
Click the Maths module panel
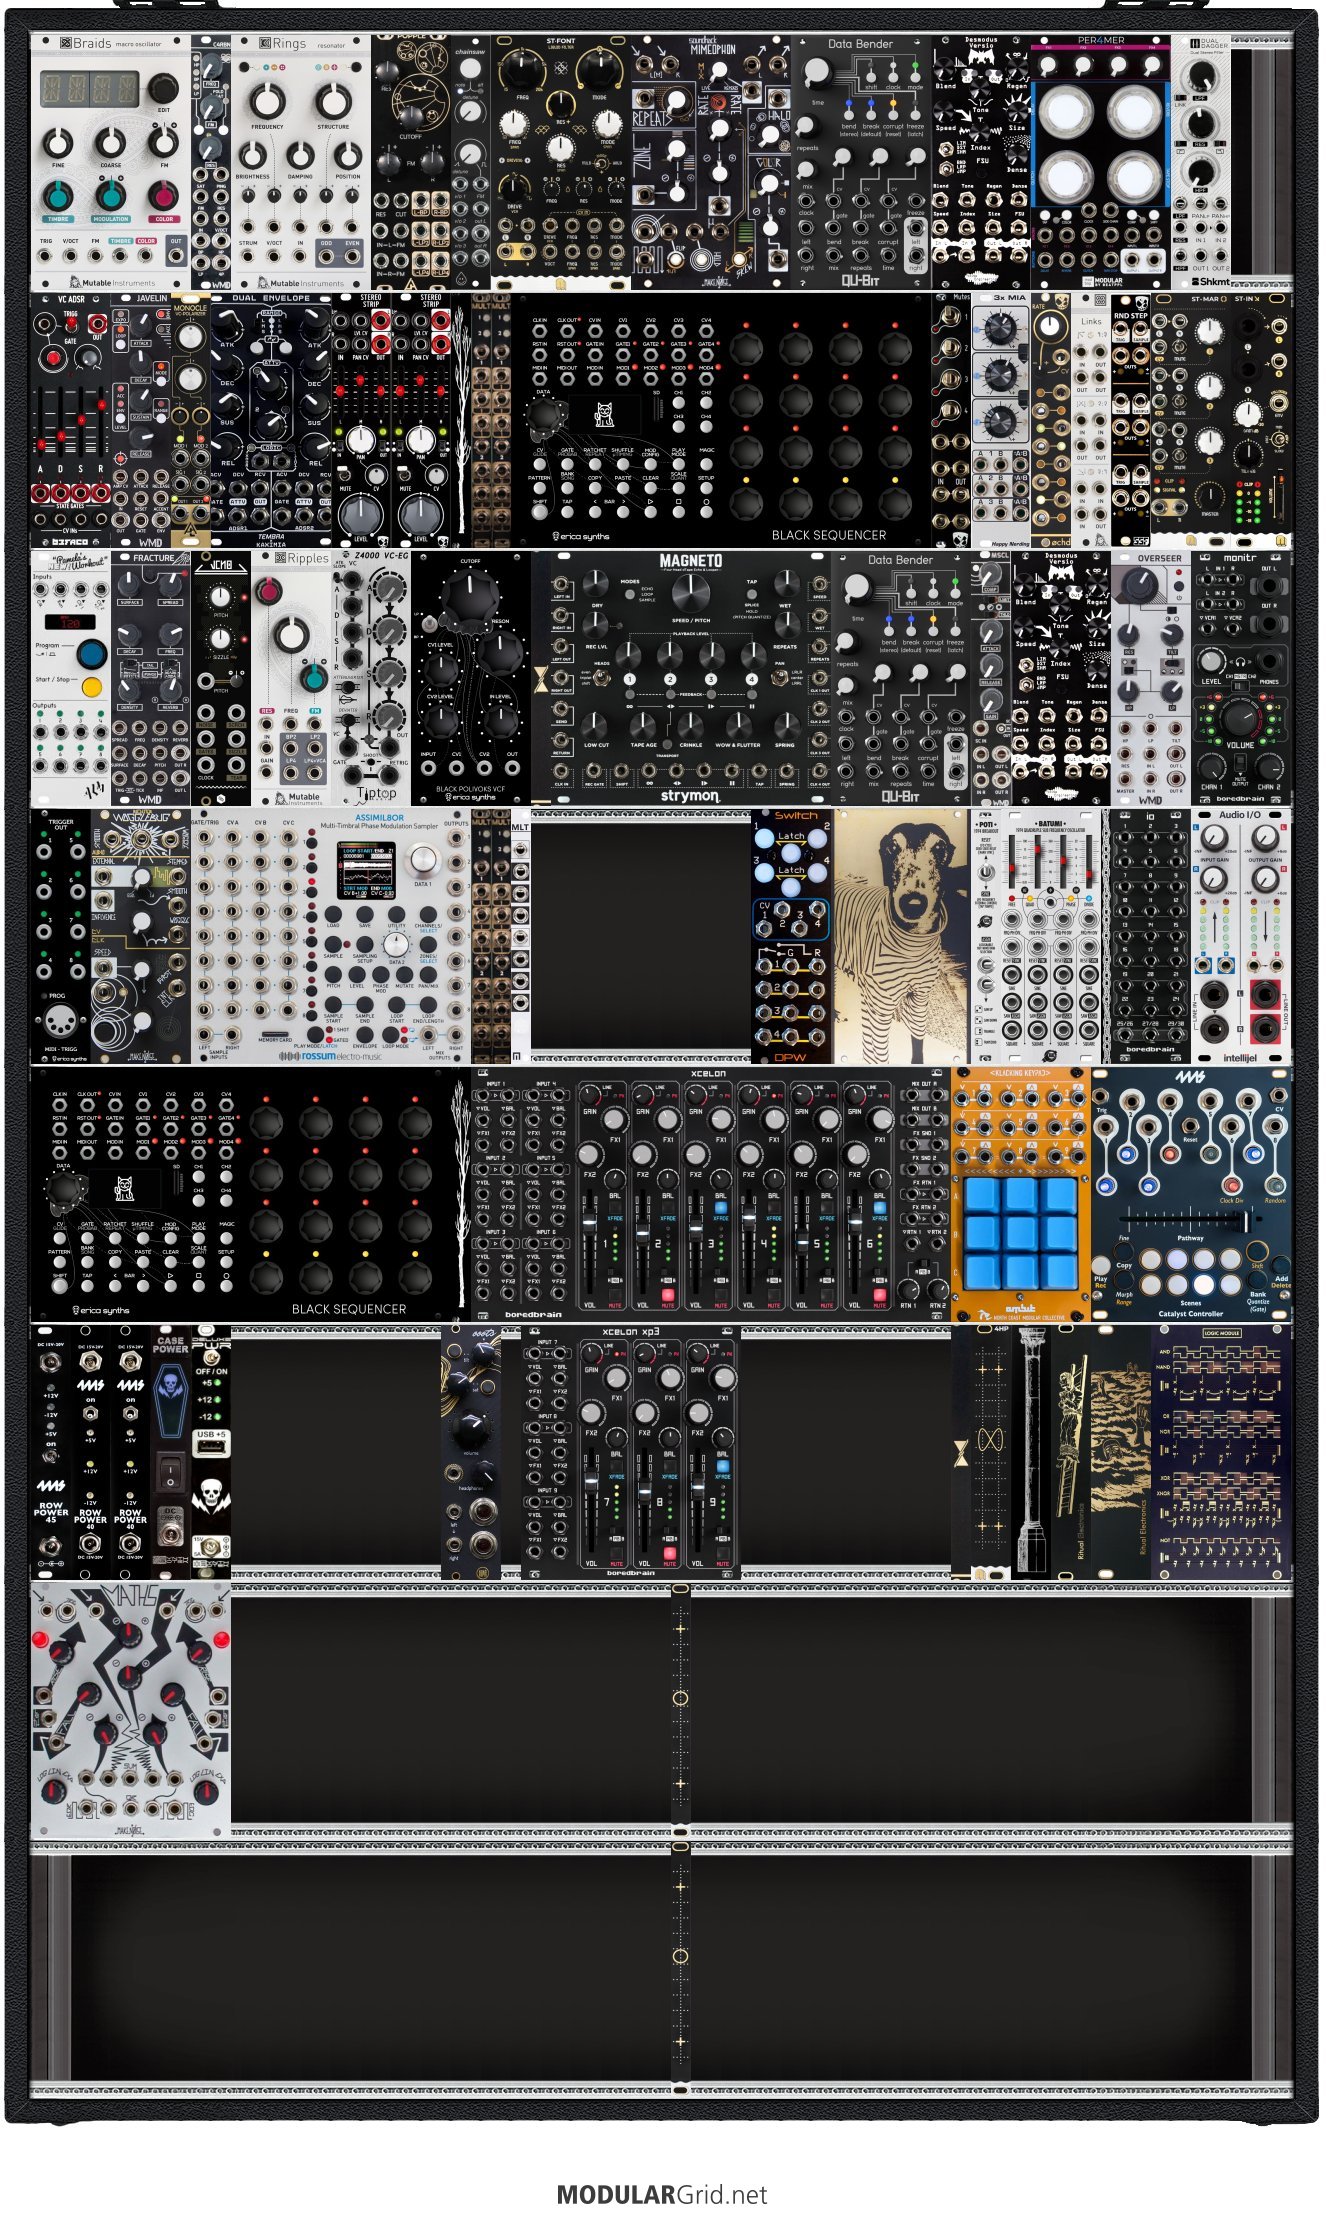pyautogui.click(x=130, y=1709)
